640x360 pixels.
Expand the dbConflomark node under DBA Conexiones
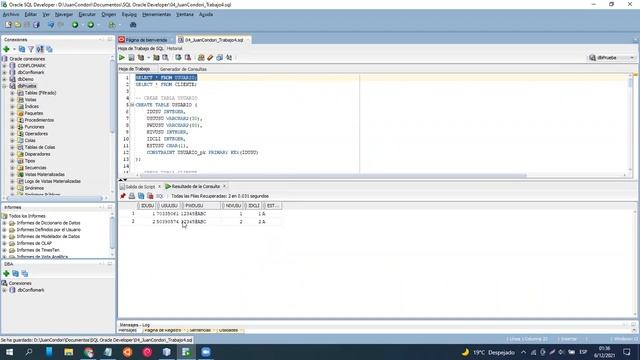[x=4, y=290]
